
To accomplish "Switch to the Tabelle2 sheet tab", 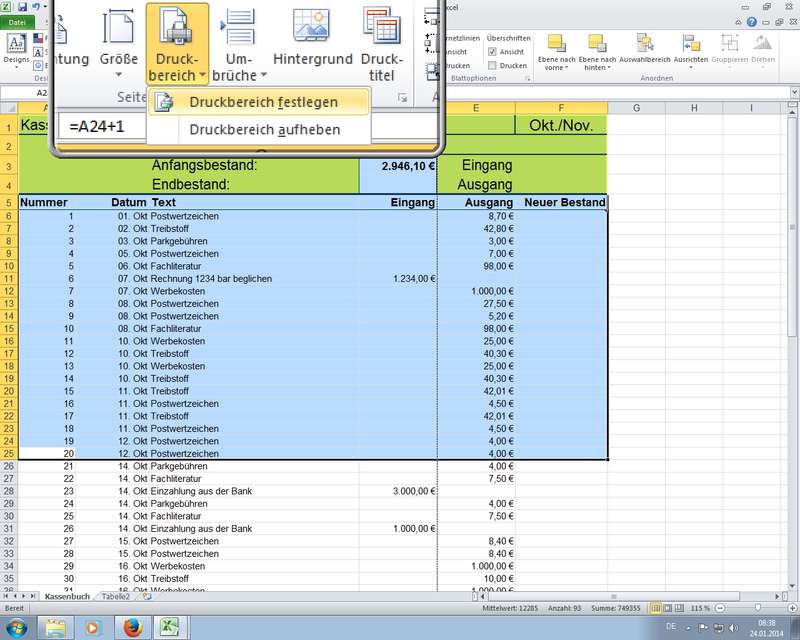I will [115, 596].
